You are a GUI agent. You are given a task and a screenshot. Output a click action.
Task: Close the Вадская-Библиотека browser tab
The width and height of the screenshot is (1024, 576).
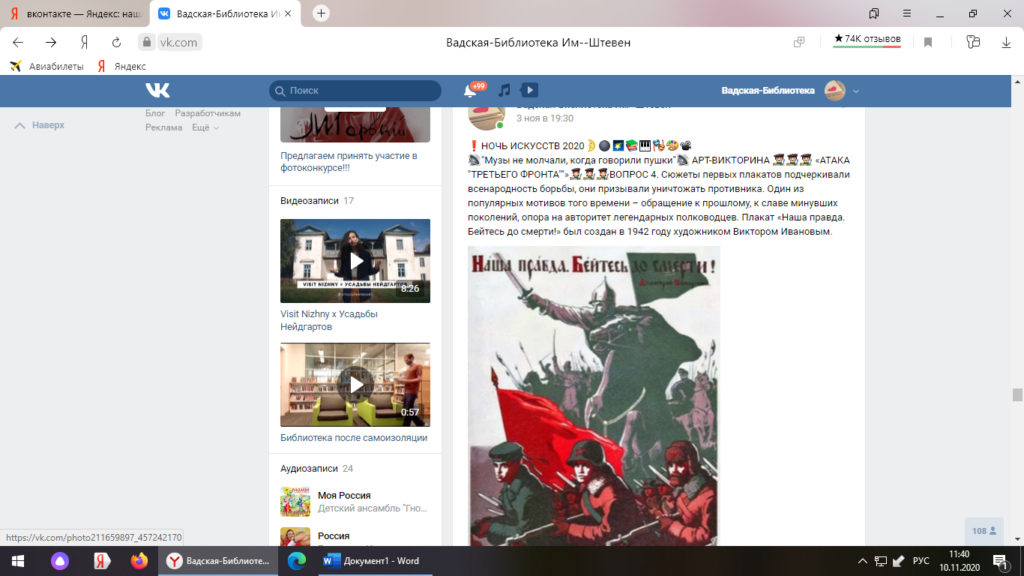point(288,14)
